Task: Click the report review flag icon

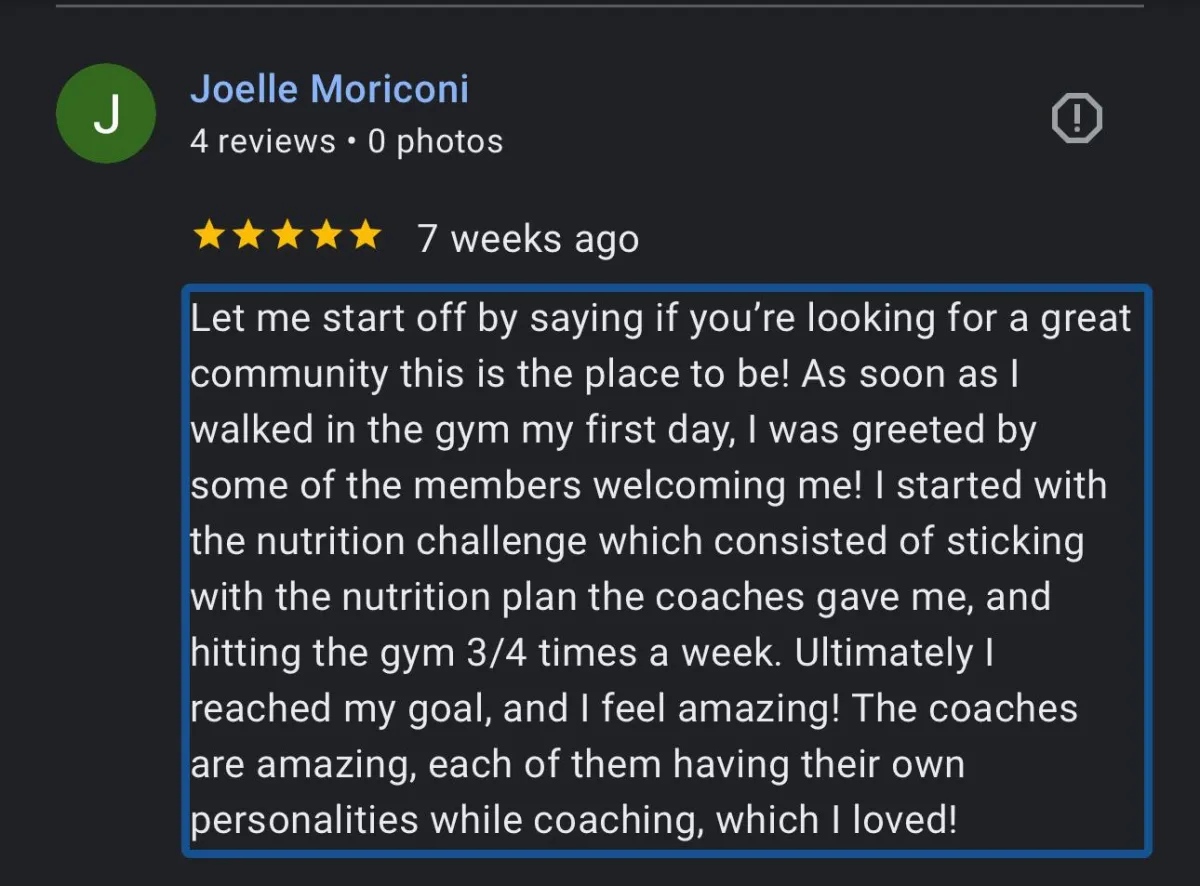Action: (x=1077, y=120)
